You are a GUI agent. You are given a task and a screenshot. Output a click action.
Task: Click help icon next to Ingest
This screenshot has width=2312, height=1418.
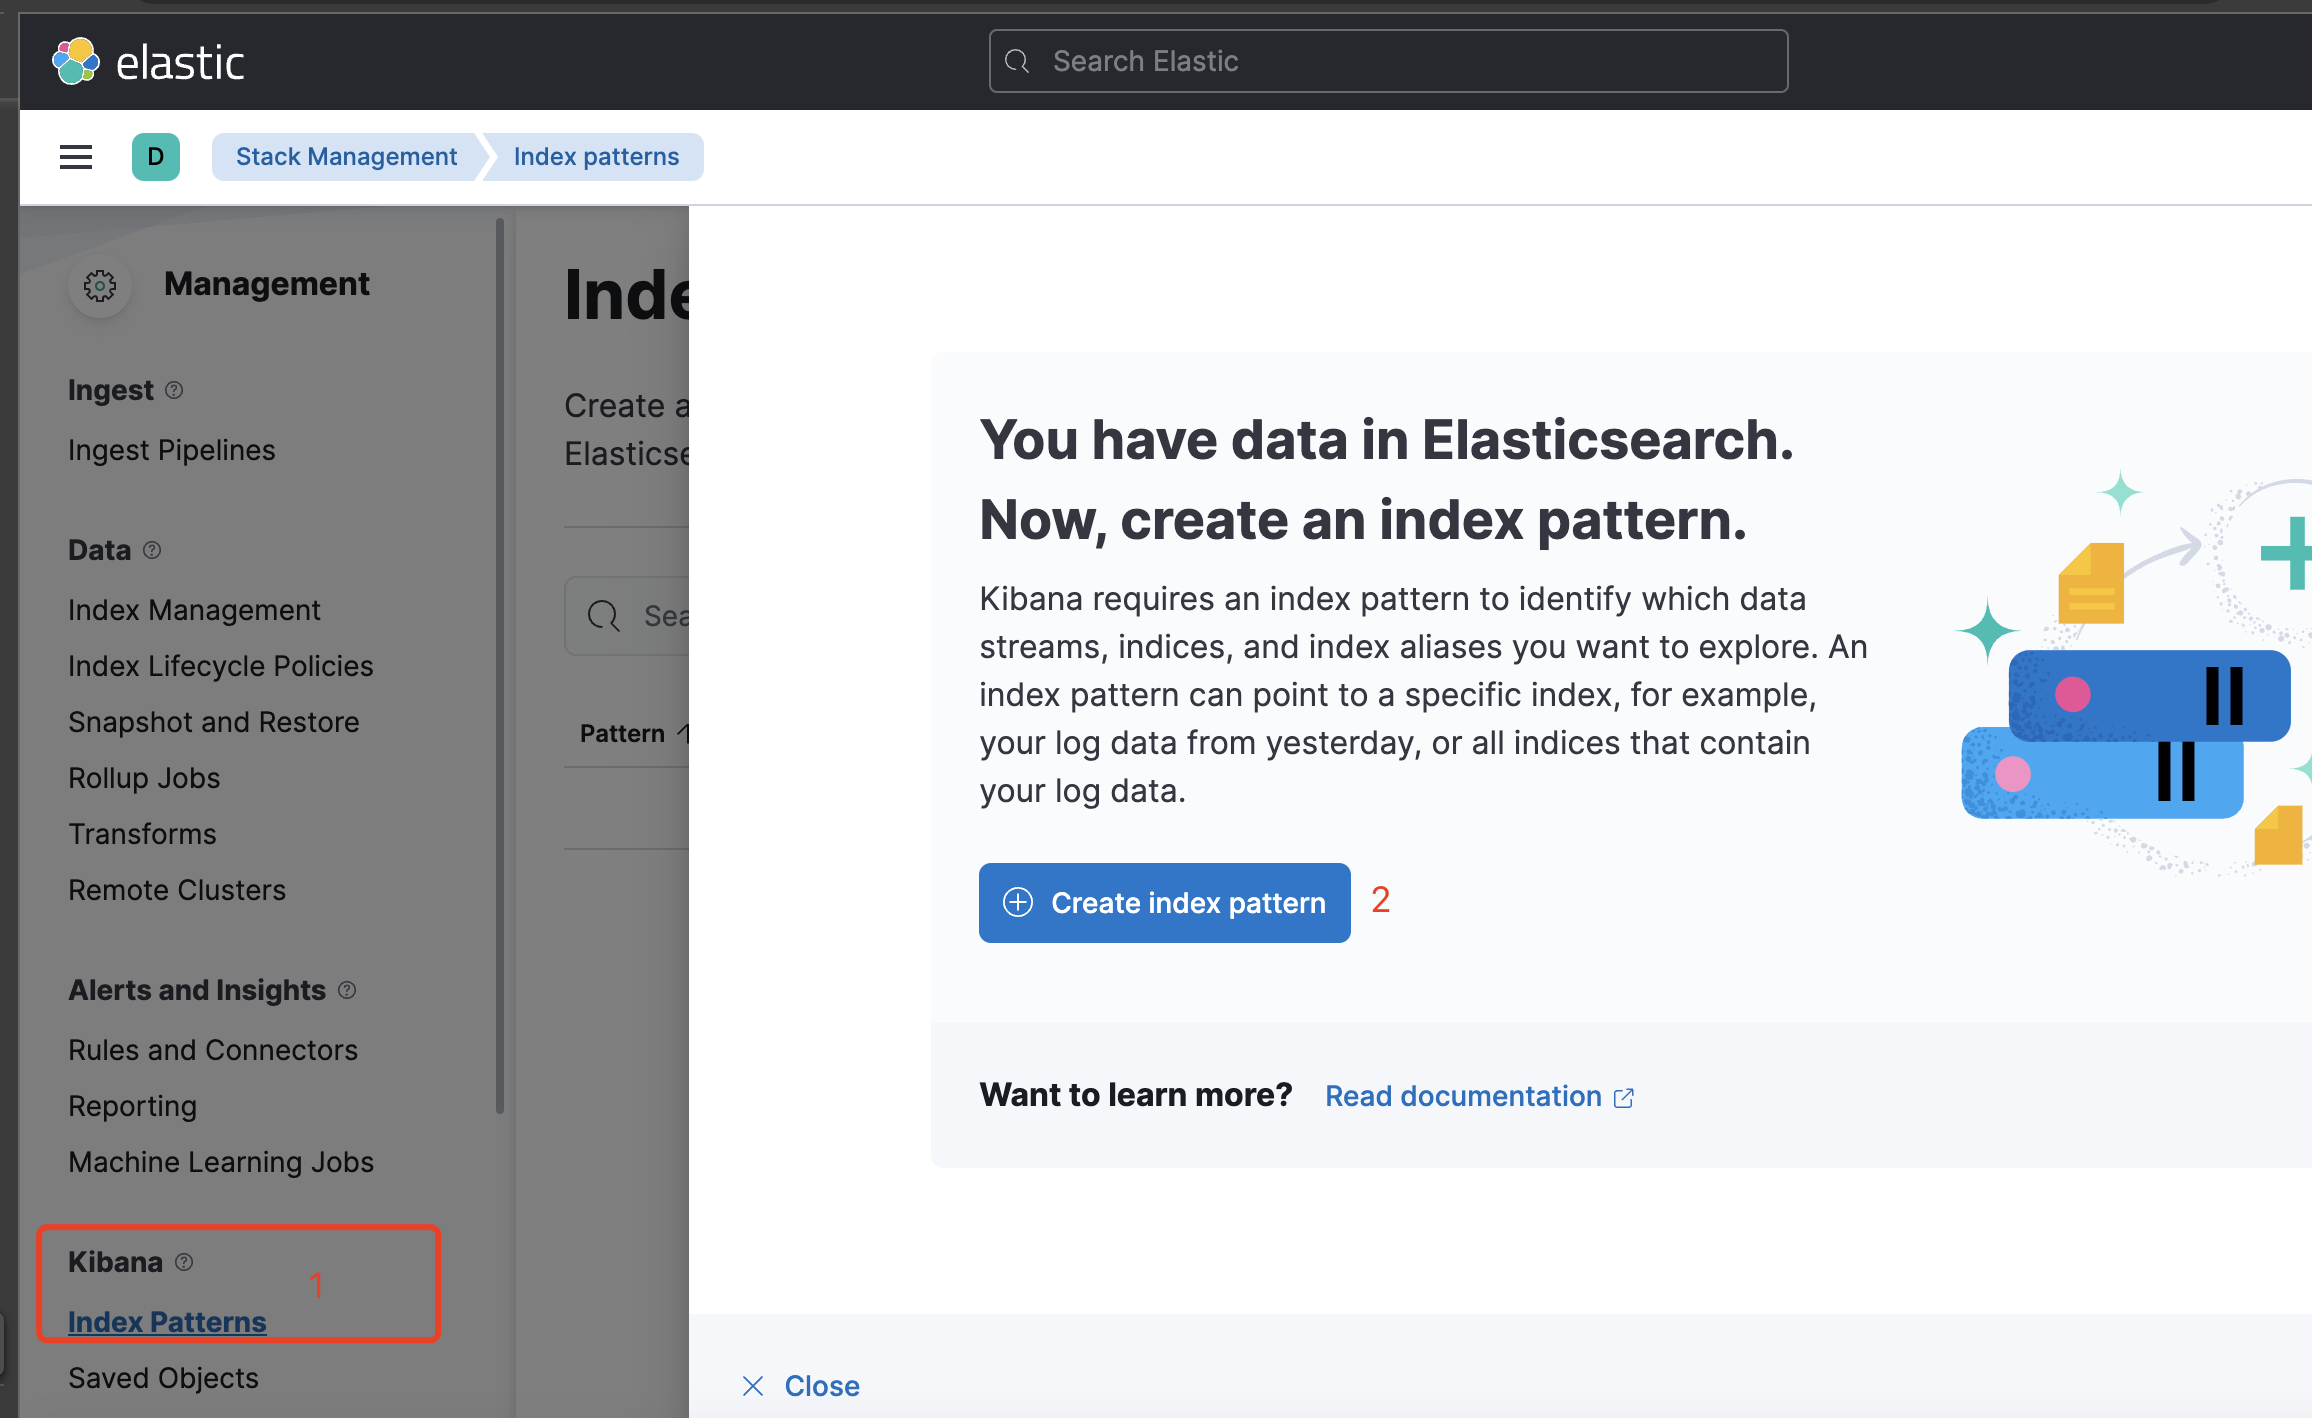pos(174,390)
